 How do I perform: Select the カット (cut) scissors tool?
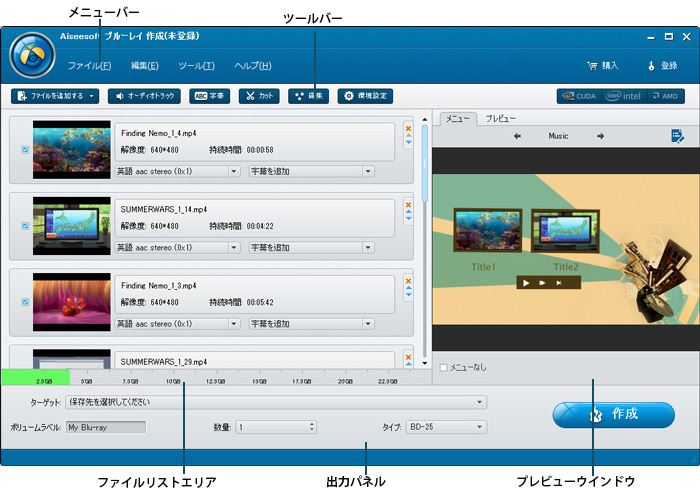click(x=259, y=96)
